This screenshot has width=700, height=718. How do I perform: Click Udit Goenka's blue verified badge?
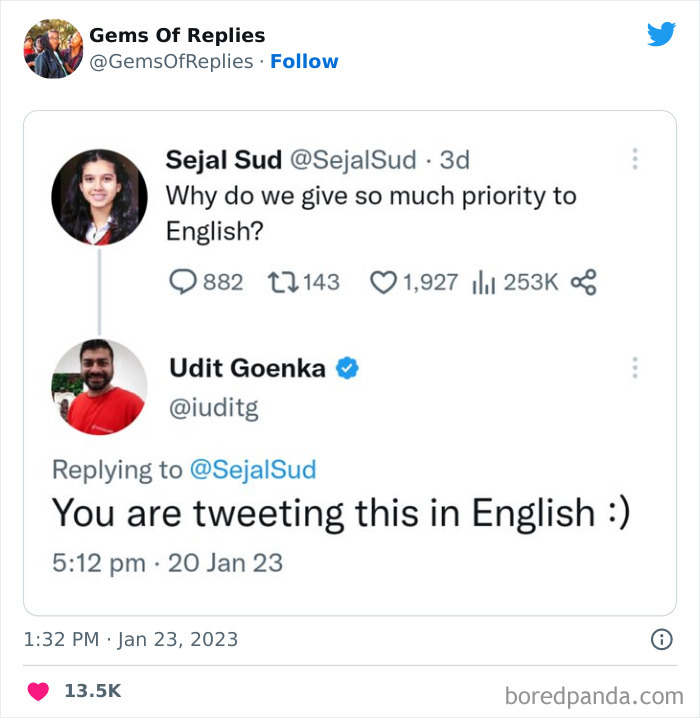click(347, 369)
